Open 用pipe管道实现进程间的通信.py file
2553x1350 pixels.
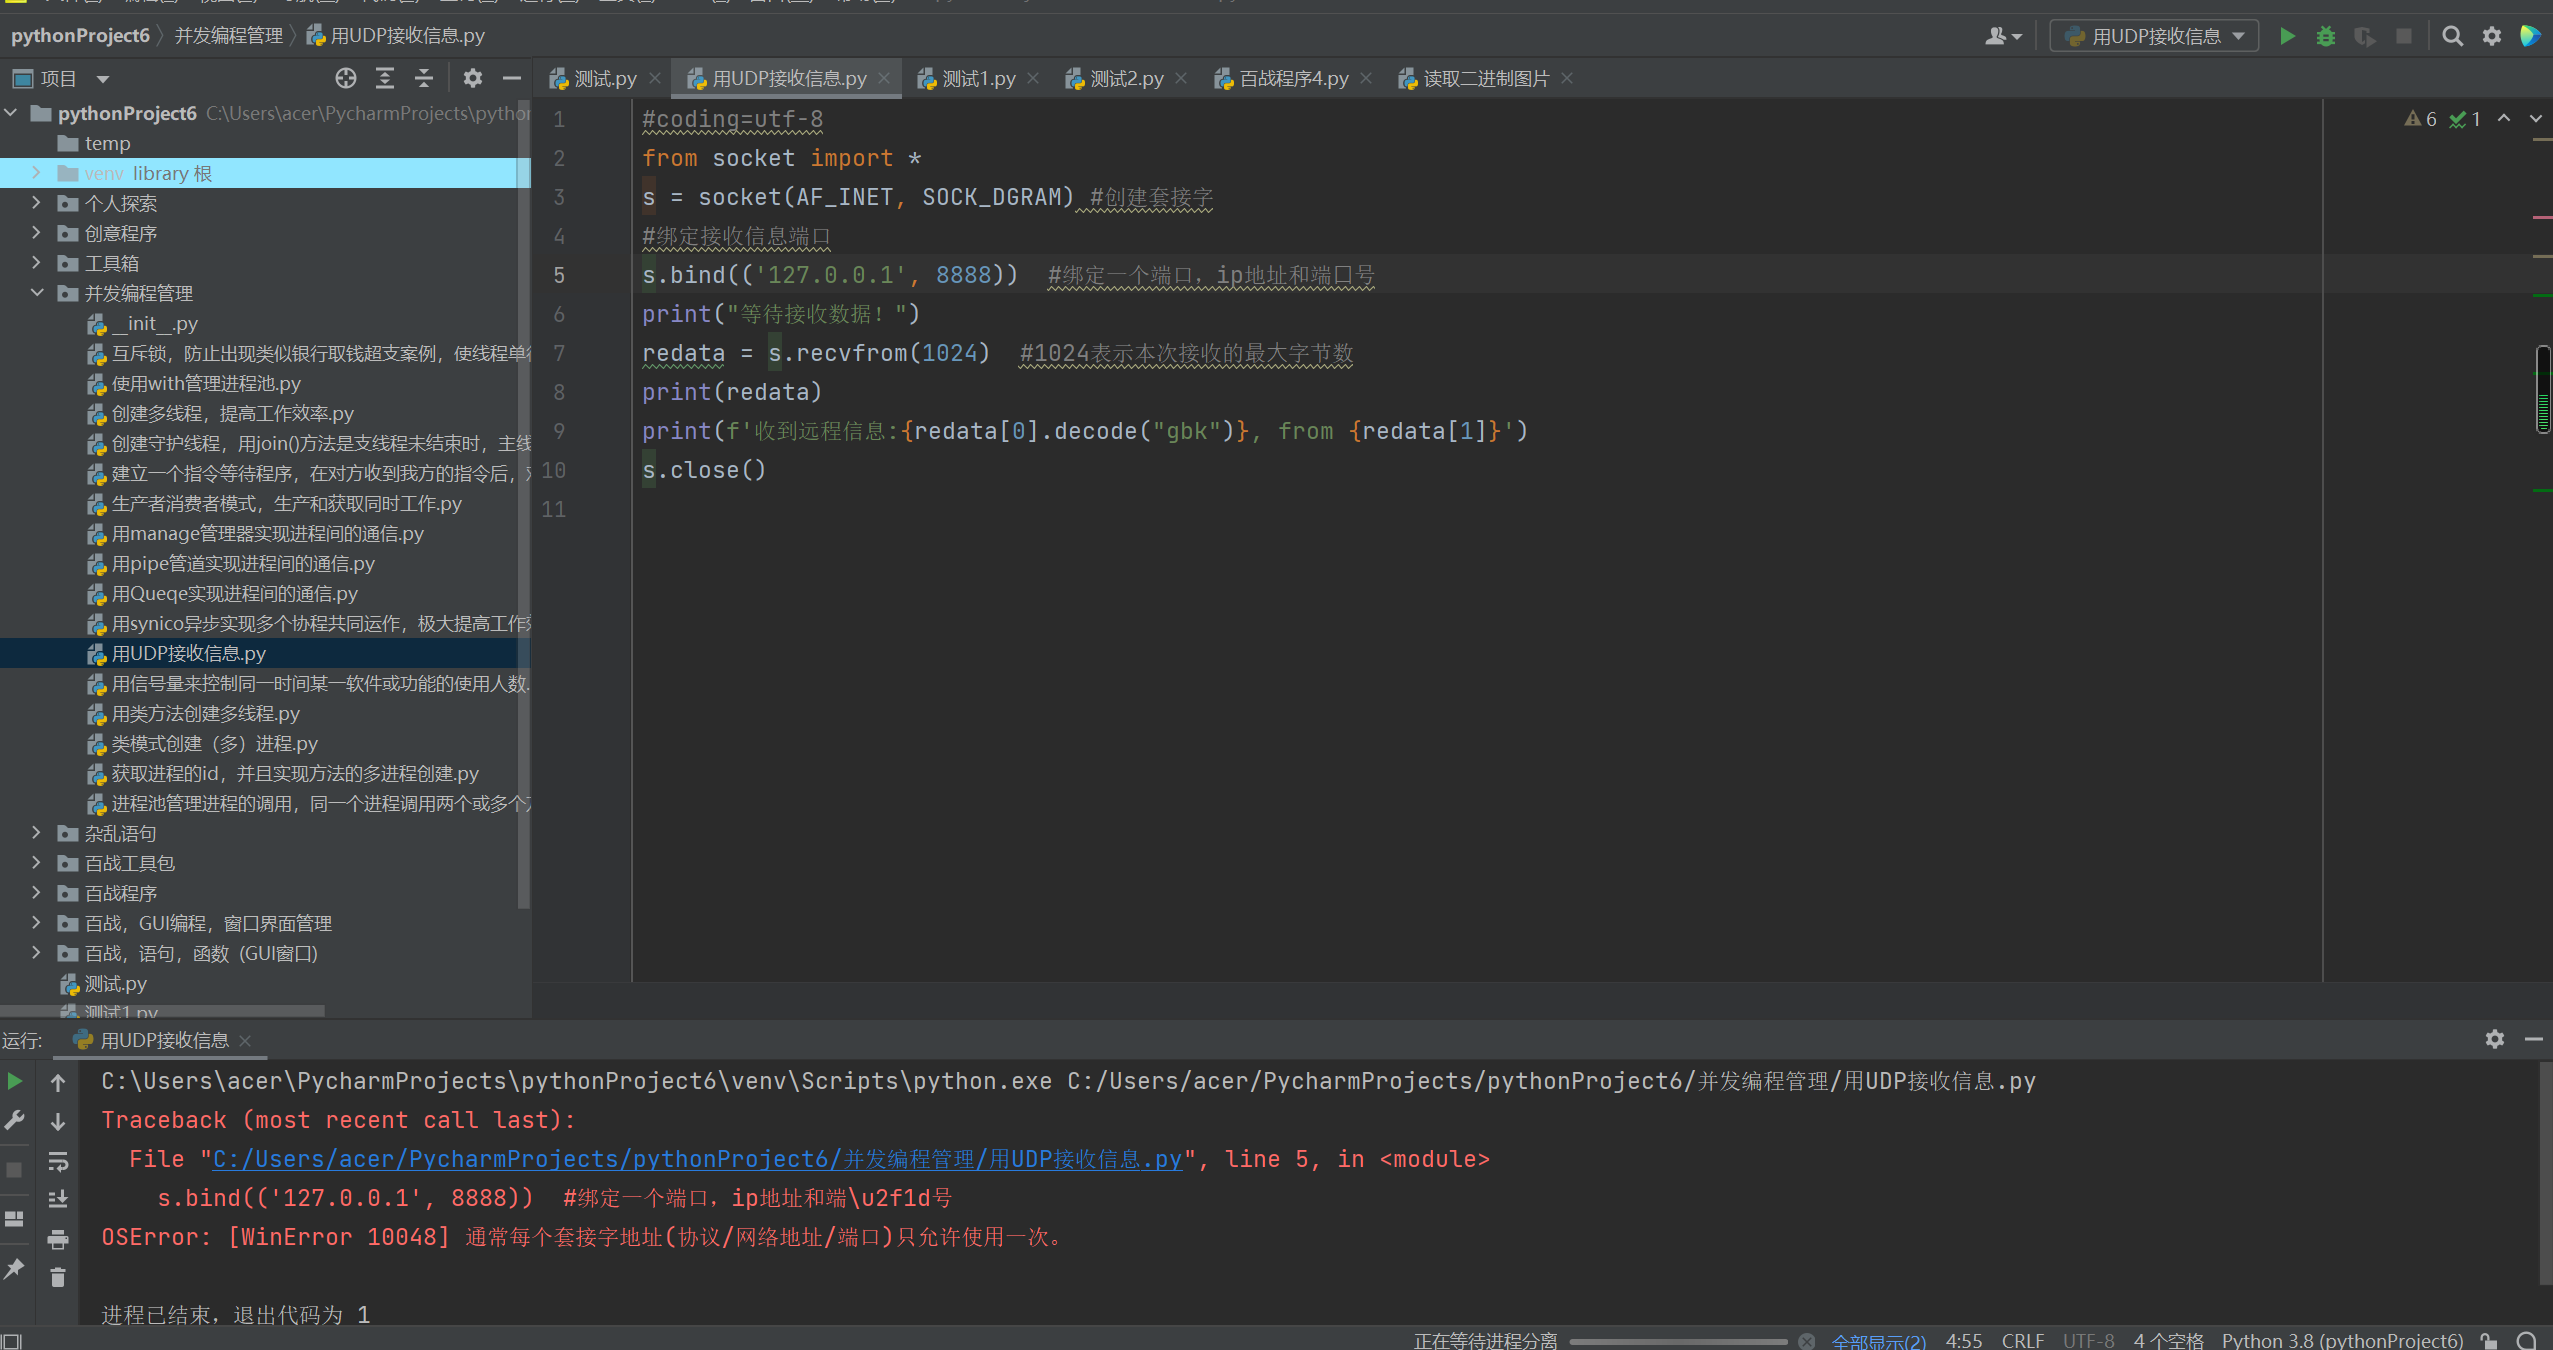243,563
